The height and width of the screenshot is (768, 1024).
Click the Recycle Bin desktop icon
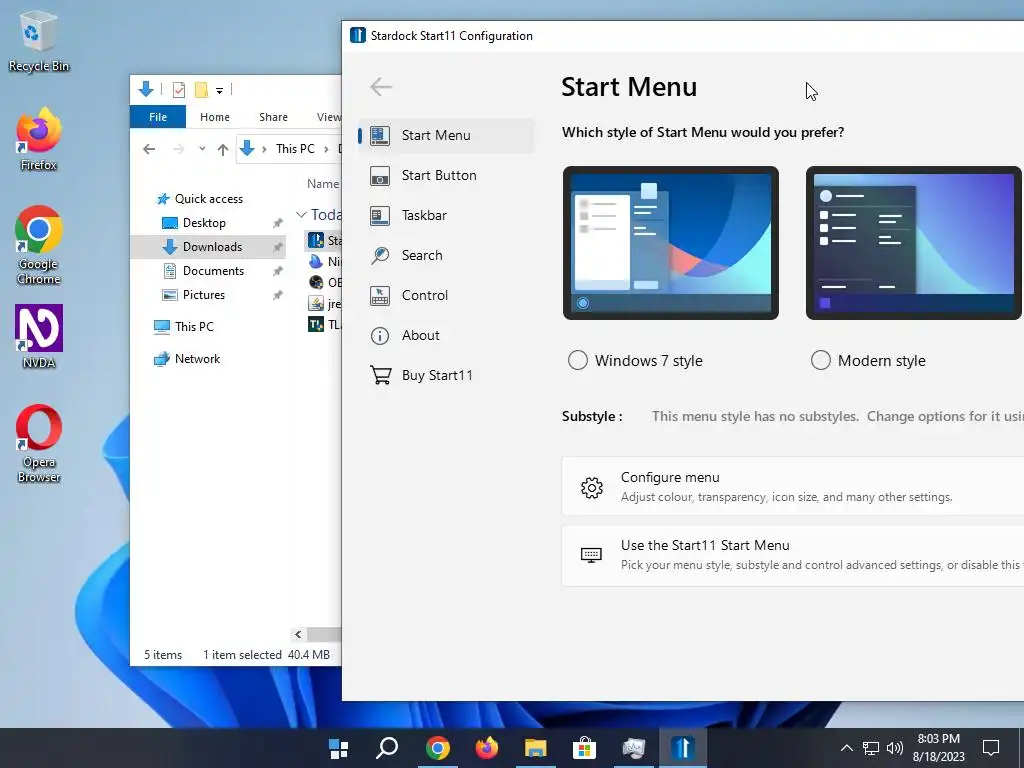38,40
